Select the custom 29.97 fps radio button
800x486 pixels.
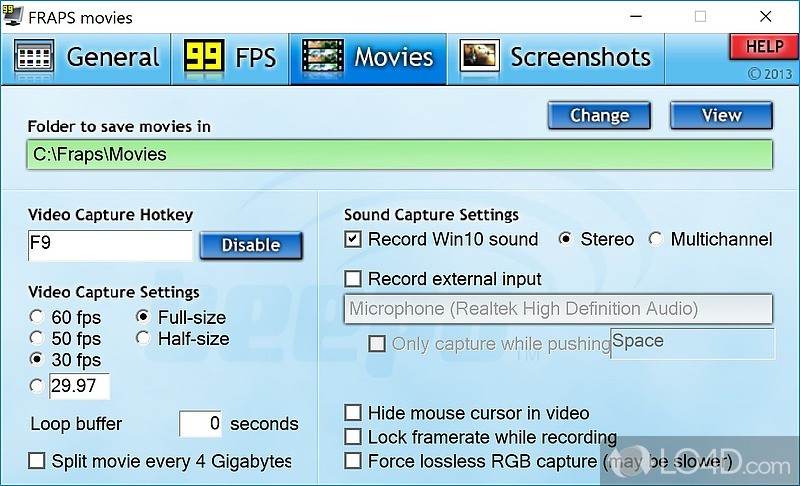[37, 386]
